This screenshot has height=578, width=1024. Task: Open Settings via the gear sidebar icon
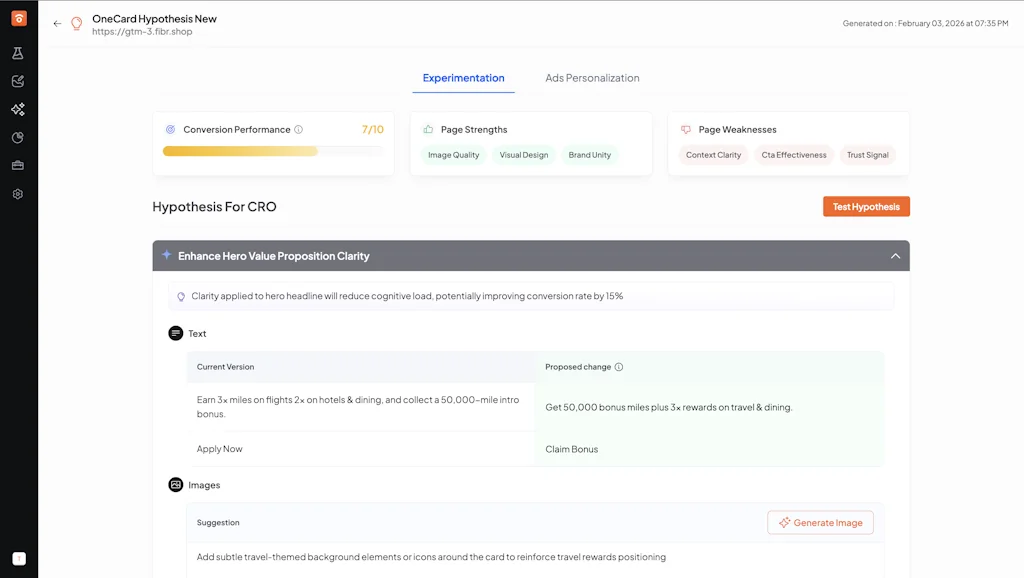click(x=16, y=194)
